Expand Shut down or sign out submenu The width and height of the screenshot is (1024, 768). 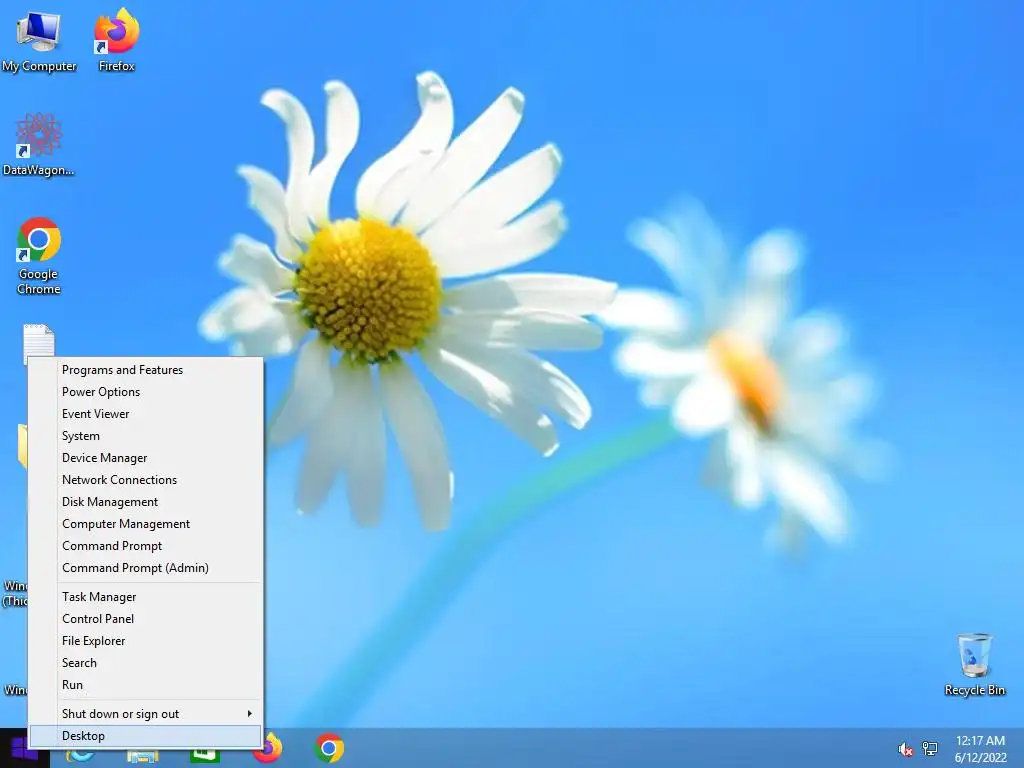pos(146,714)
